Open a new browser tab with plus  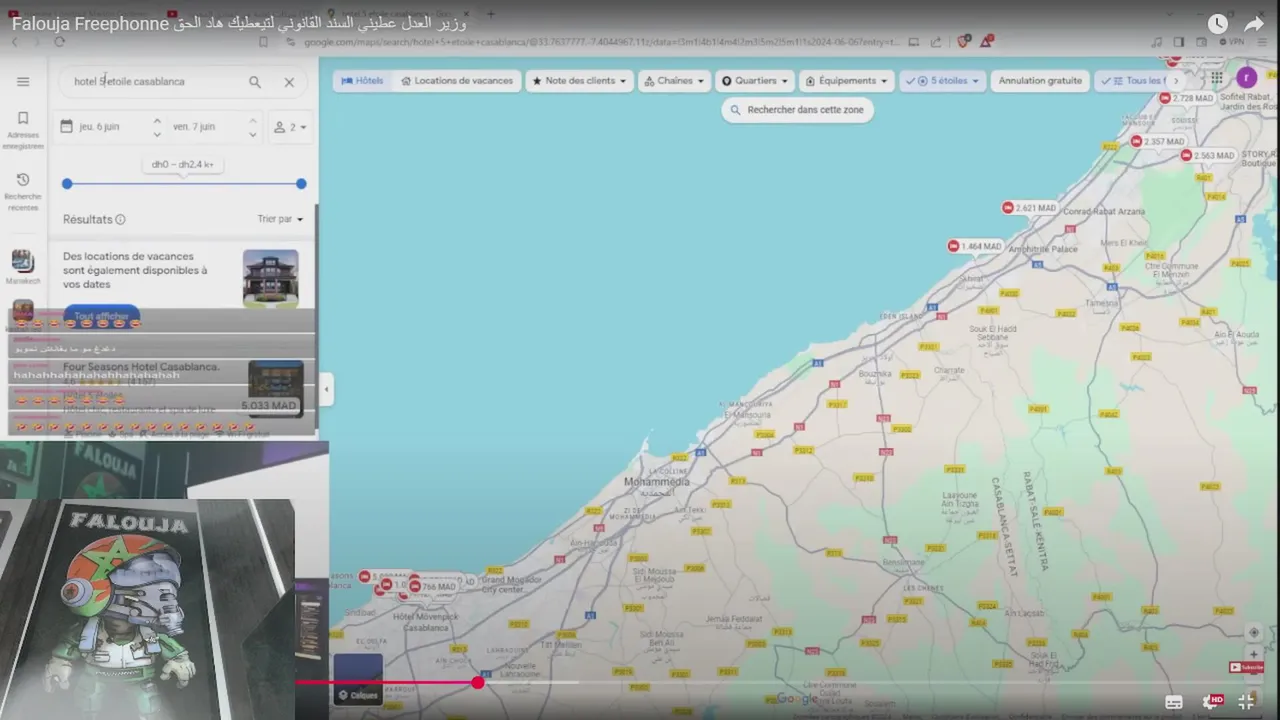click(490, 14)
